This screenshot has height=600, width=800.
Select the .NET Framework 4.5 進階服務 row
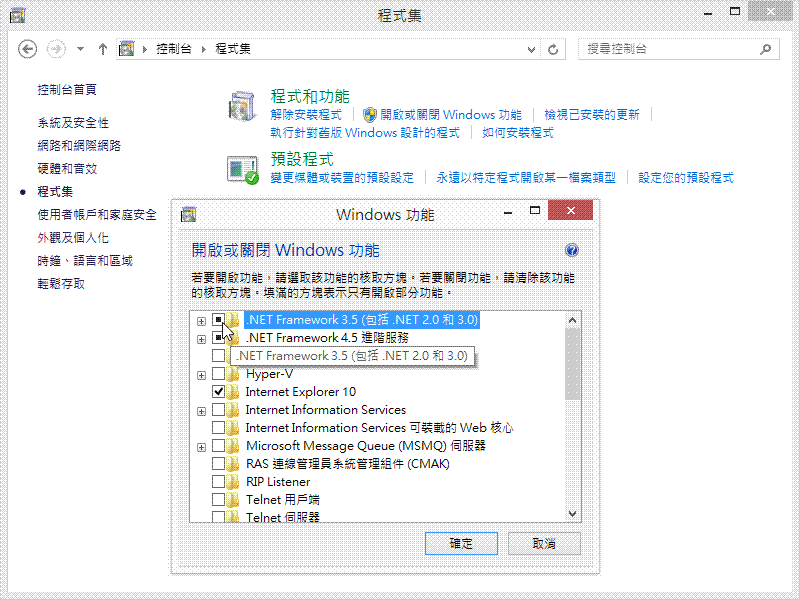tap(327, 338)
